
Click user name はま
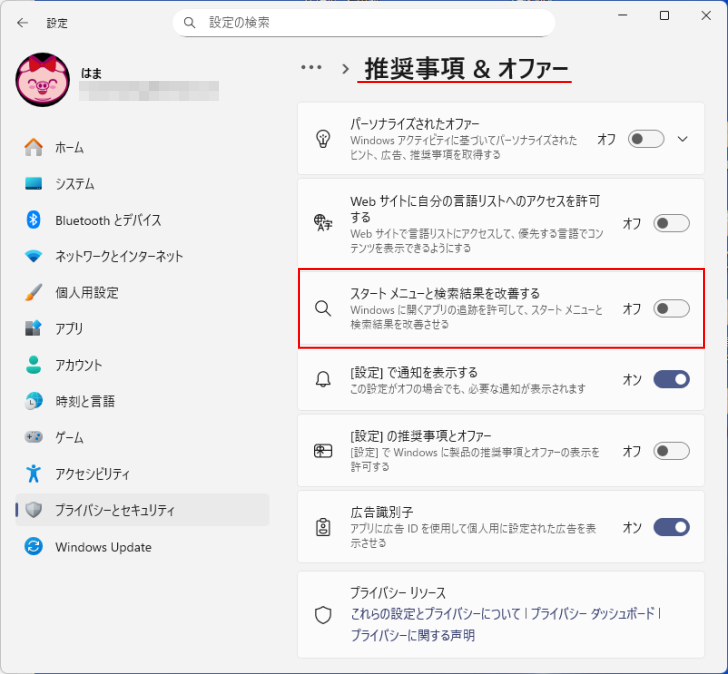pyautogui.click(x=91, y=73)
